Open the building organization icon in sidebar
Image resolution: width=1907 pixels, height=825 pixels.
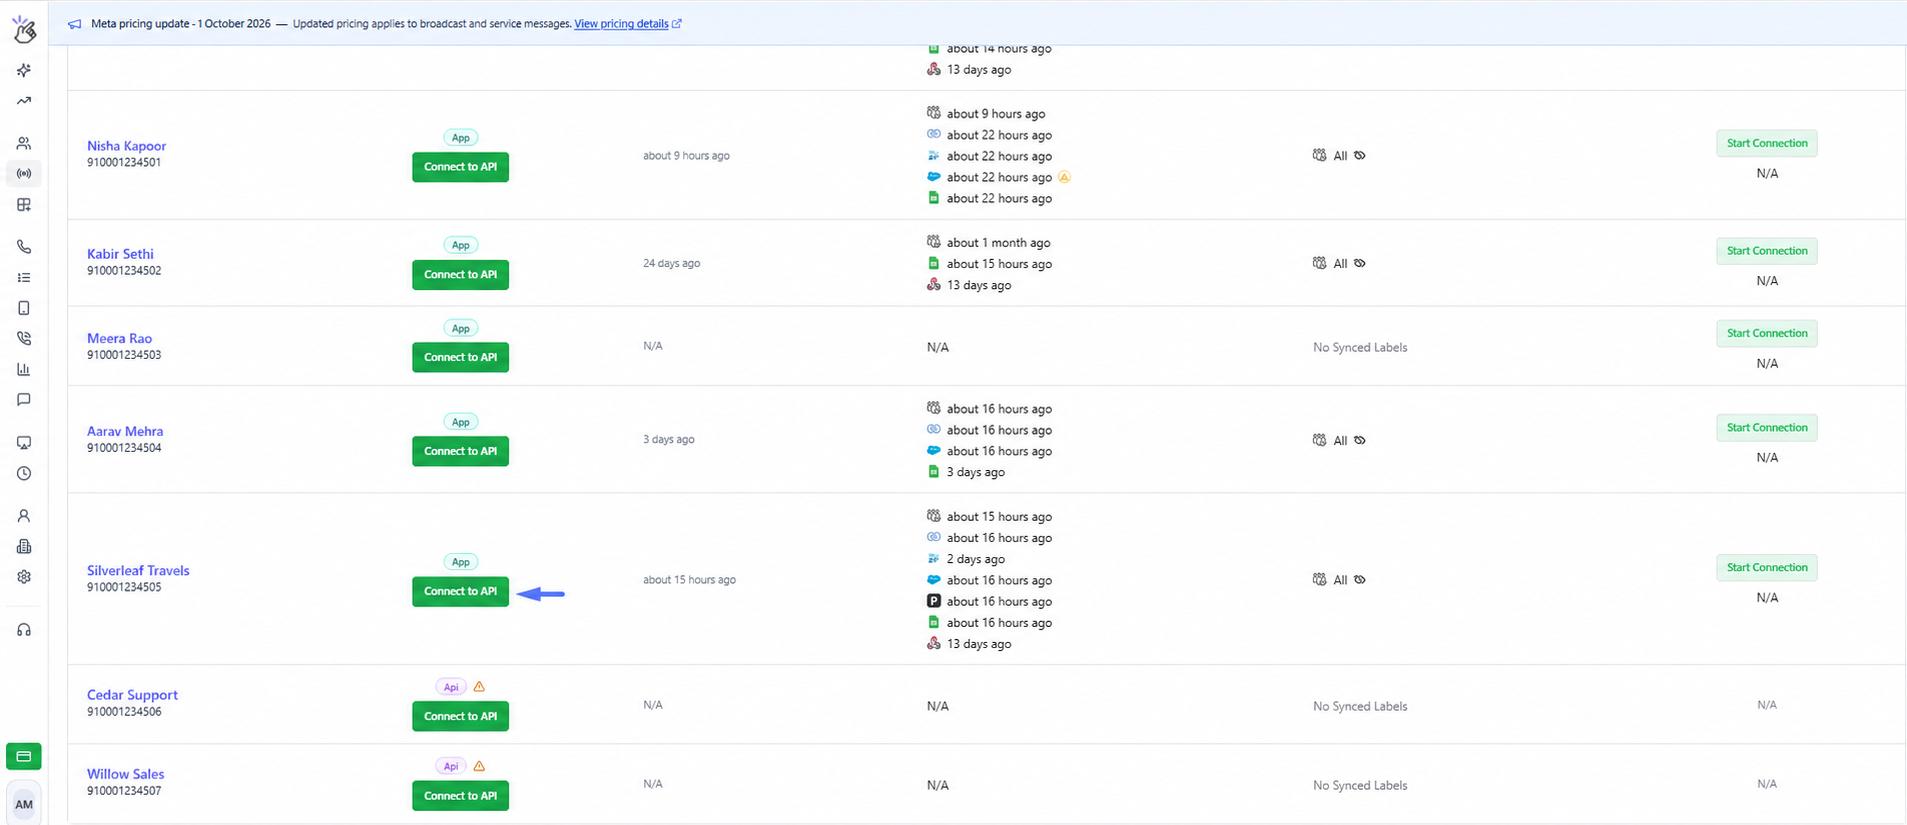[24, 547]
